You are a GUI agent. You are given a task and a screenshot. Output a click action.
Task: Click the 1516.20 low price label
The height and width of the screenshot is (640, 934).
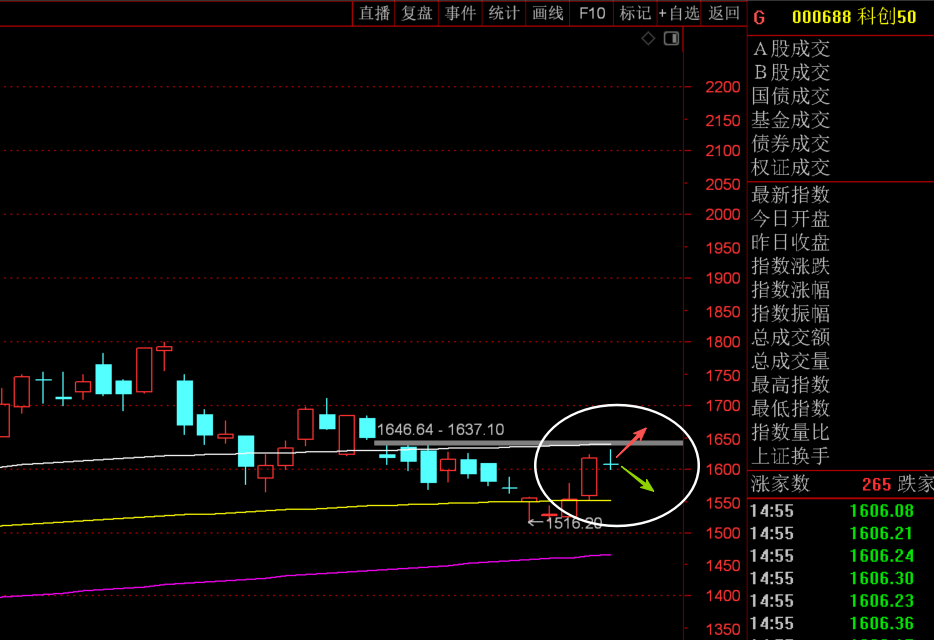574,523
